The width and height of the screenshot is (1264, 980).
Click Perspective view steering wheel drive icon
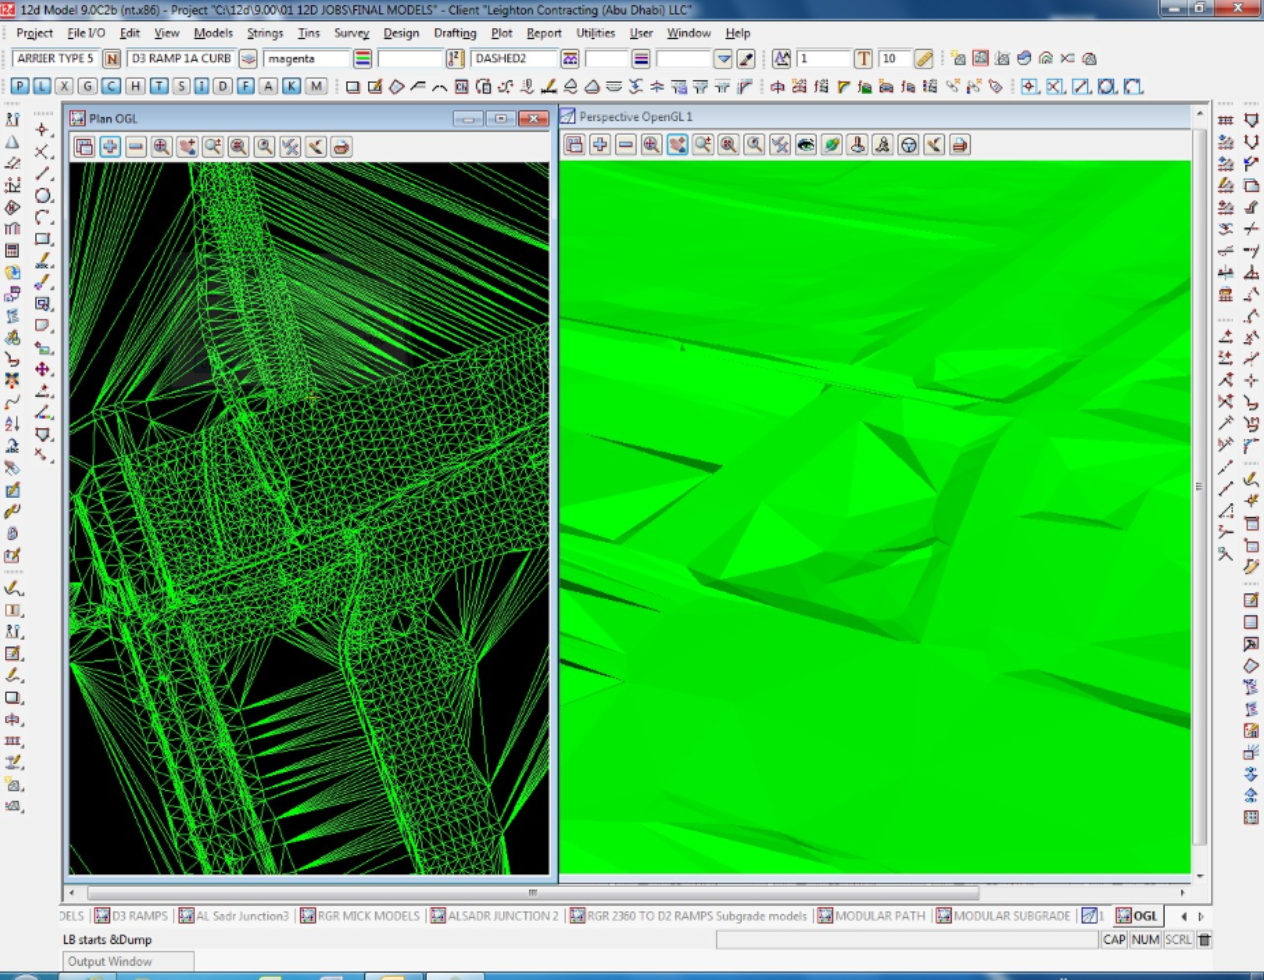pyautogui.click(x=908, y=145)
